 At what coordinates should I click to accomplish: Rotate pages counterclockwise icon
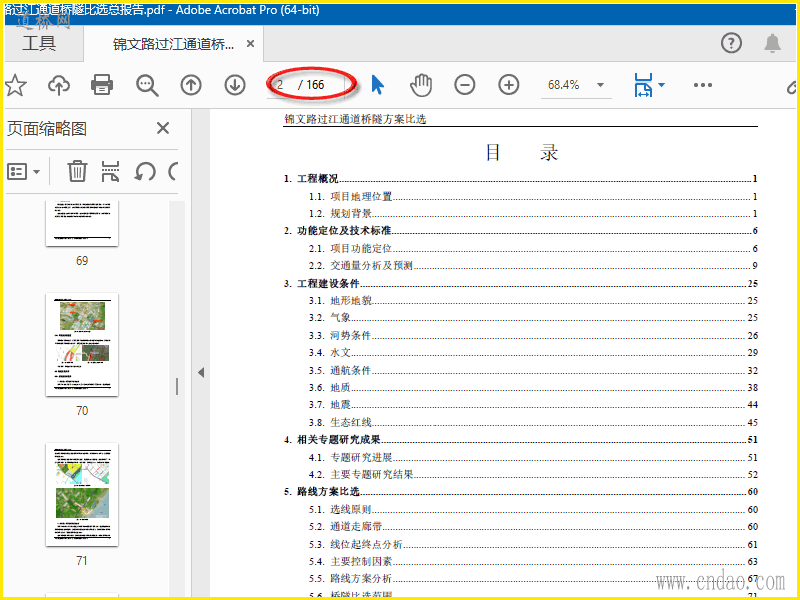point(145,171)
